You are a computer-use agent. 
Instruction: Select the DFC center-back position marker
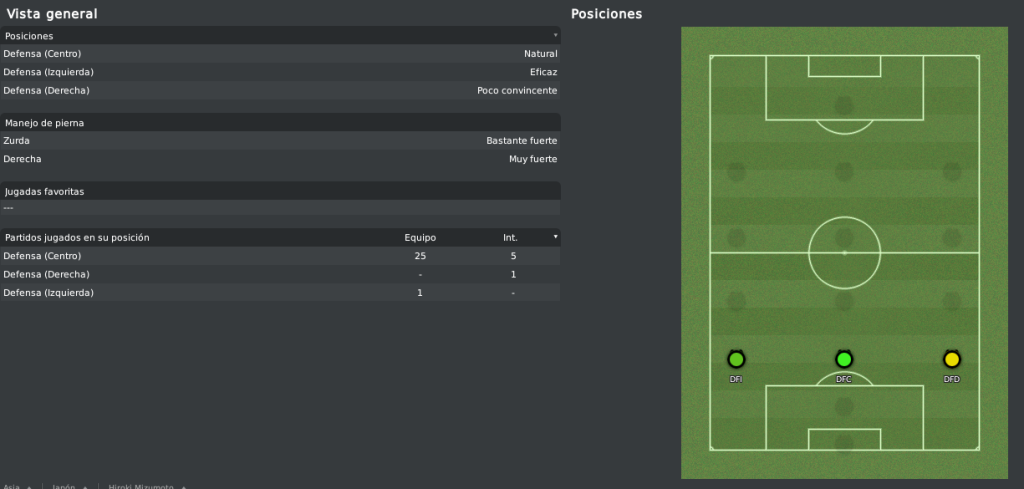coord(844,359)
